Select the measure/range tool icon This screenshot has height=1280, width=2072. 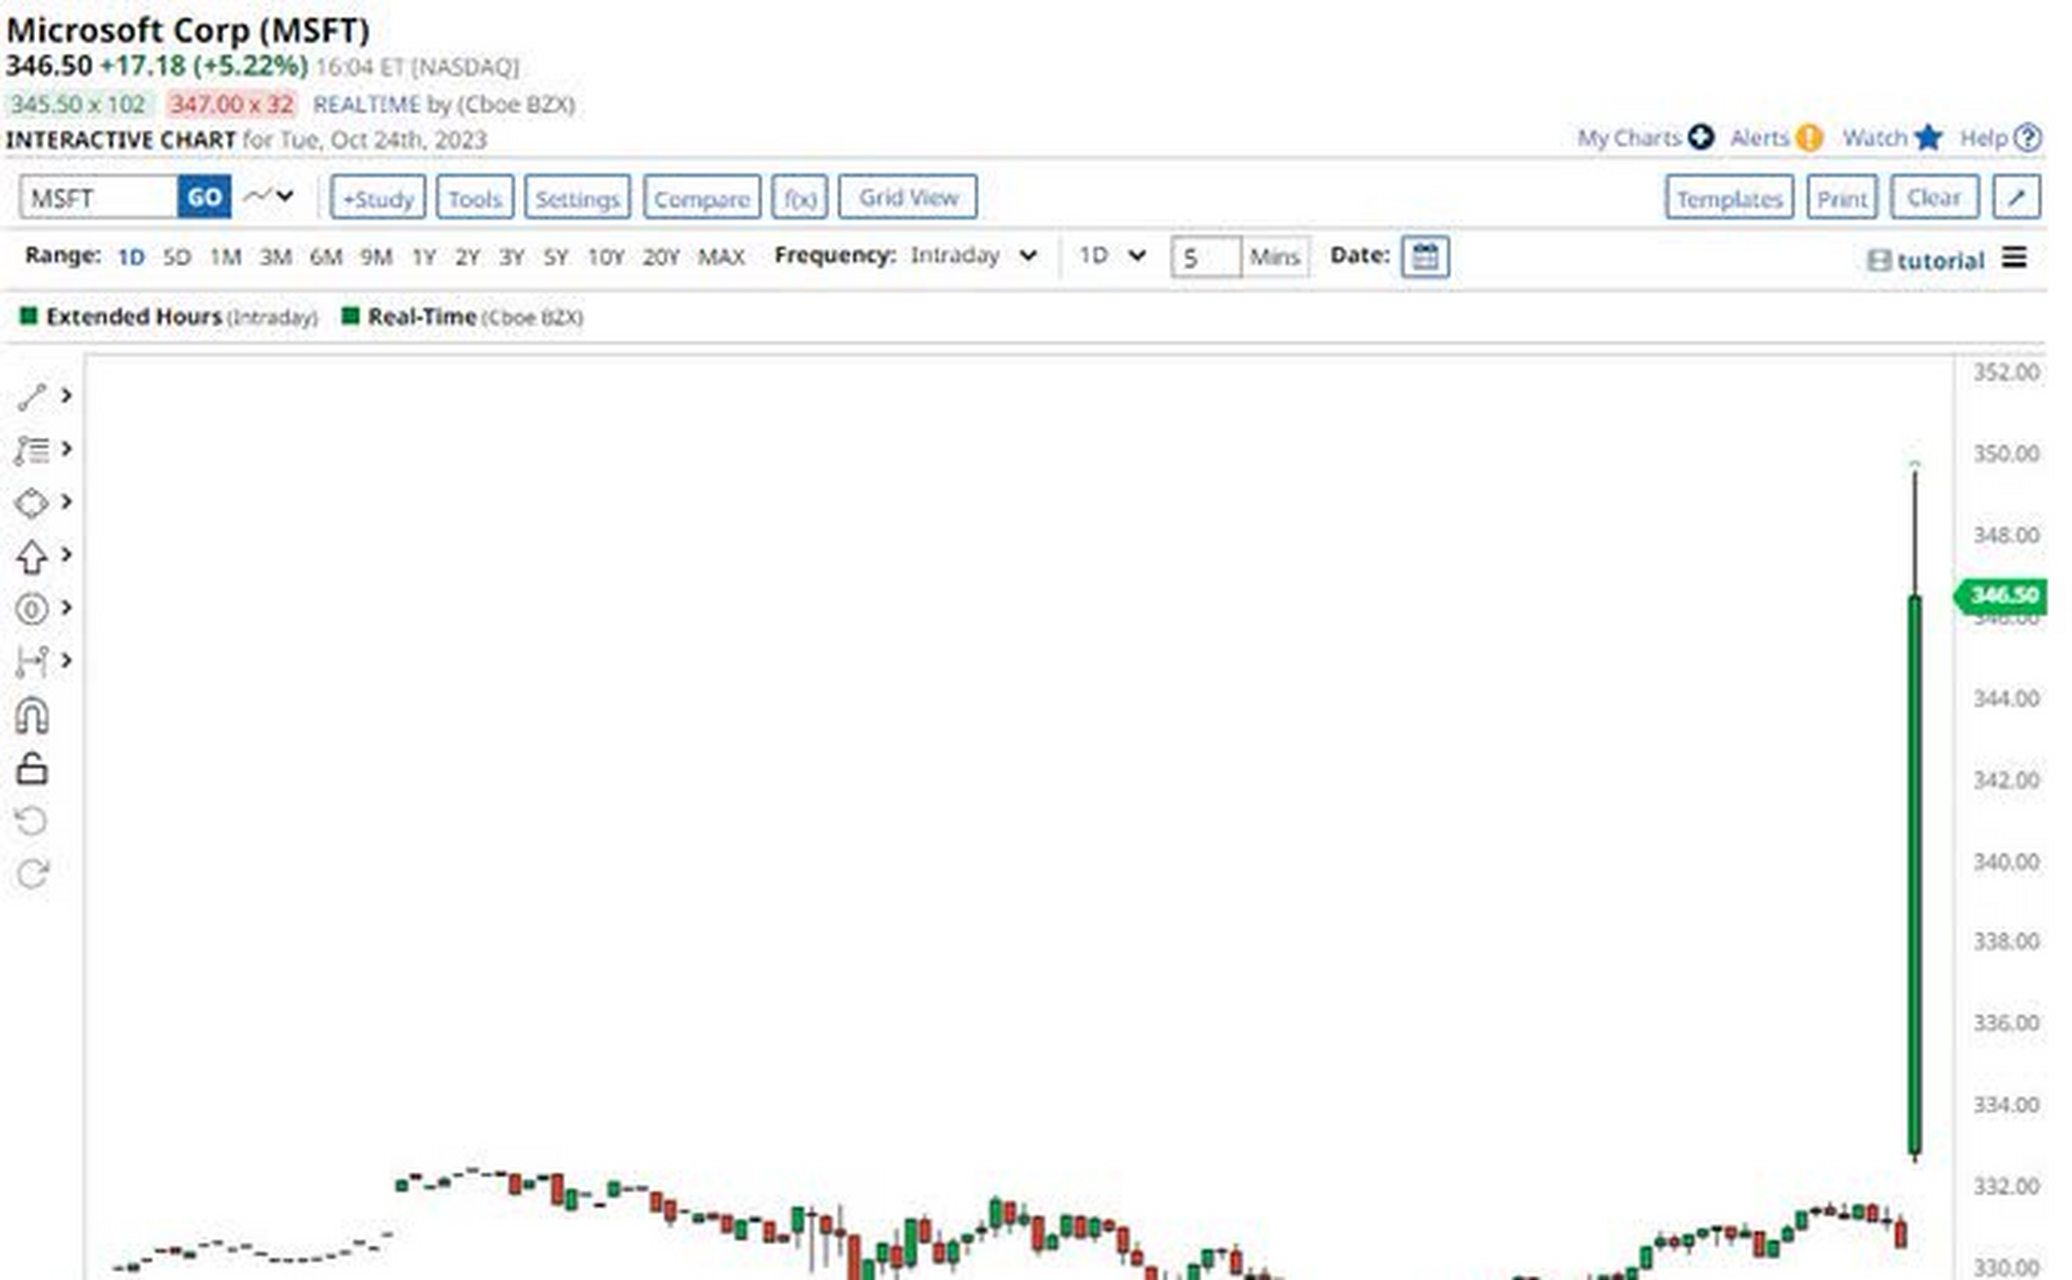[31, 662]
